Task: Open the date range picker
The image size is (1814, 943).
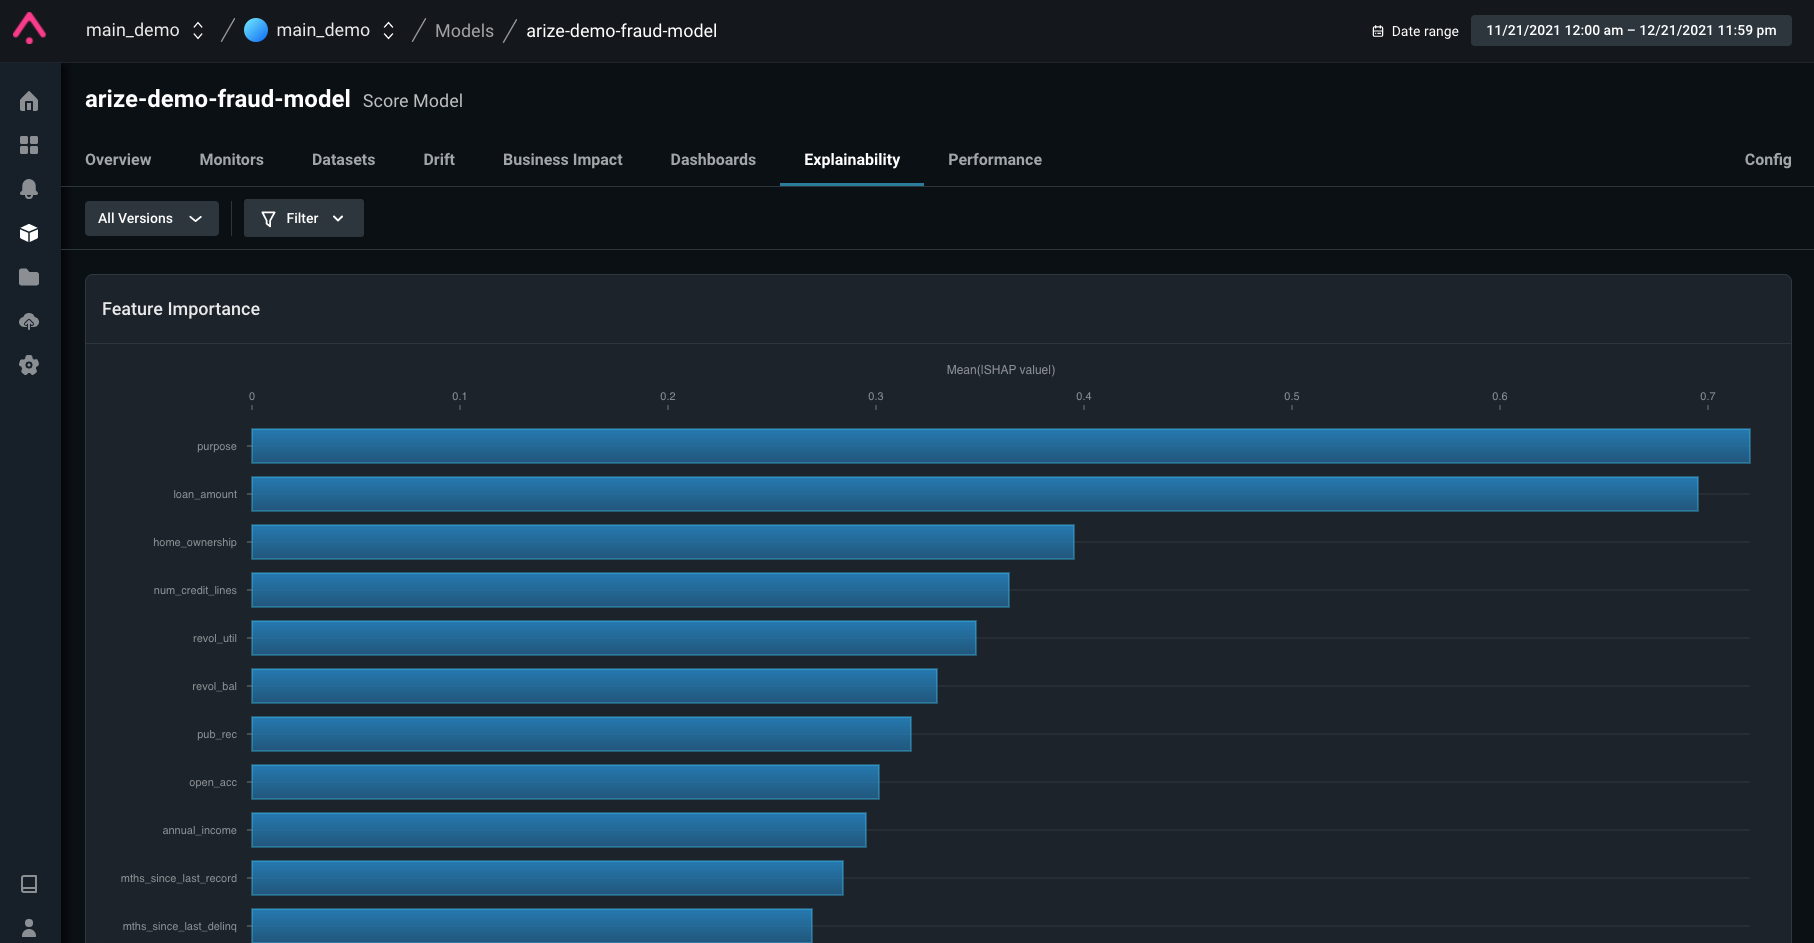Action: (1631, 30)
